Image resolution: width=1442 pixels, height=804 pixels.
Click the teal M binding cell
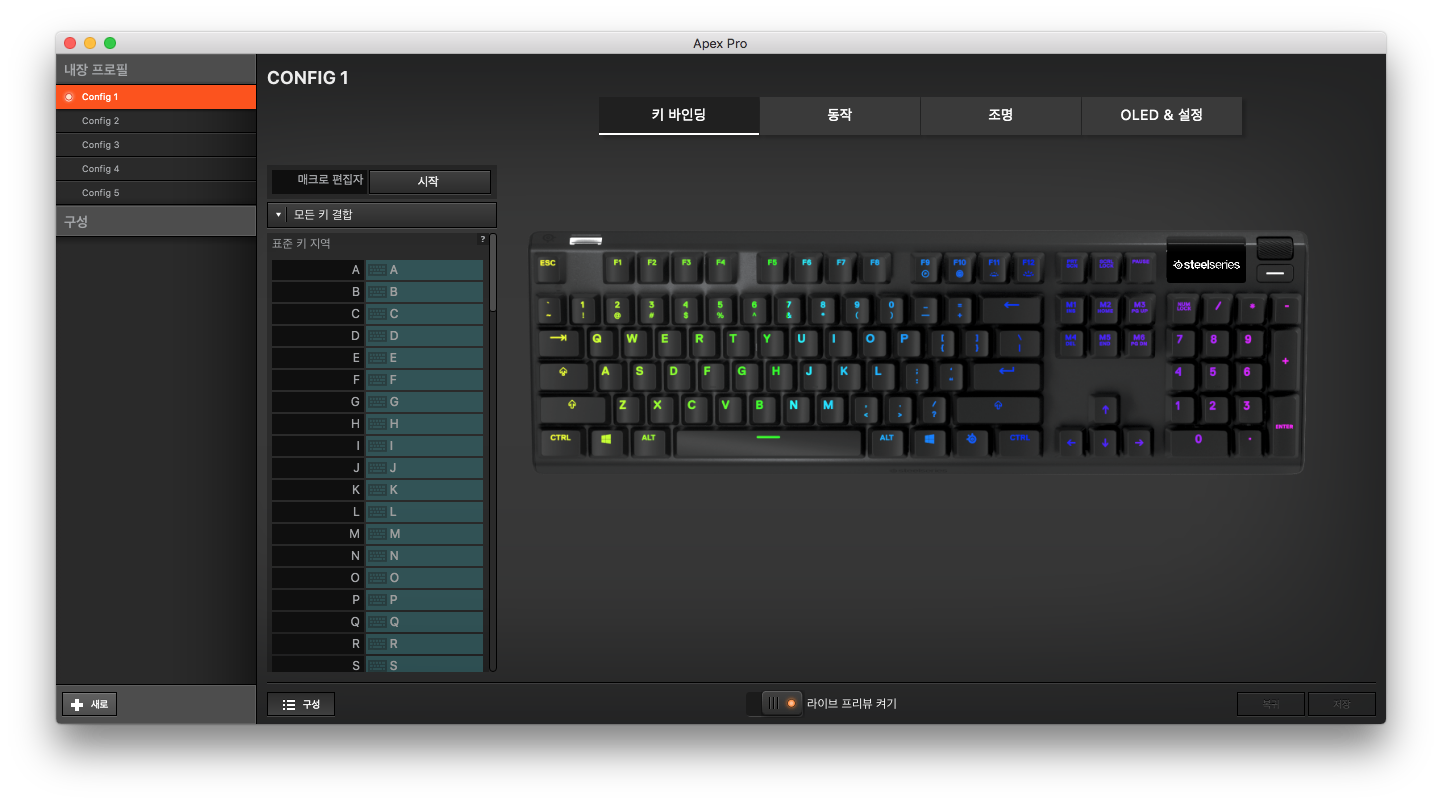tap(425, 534)
